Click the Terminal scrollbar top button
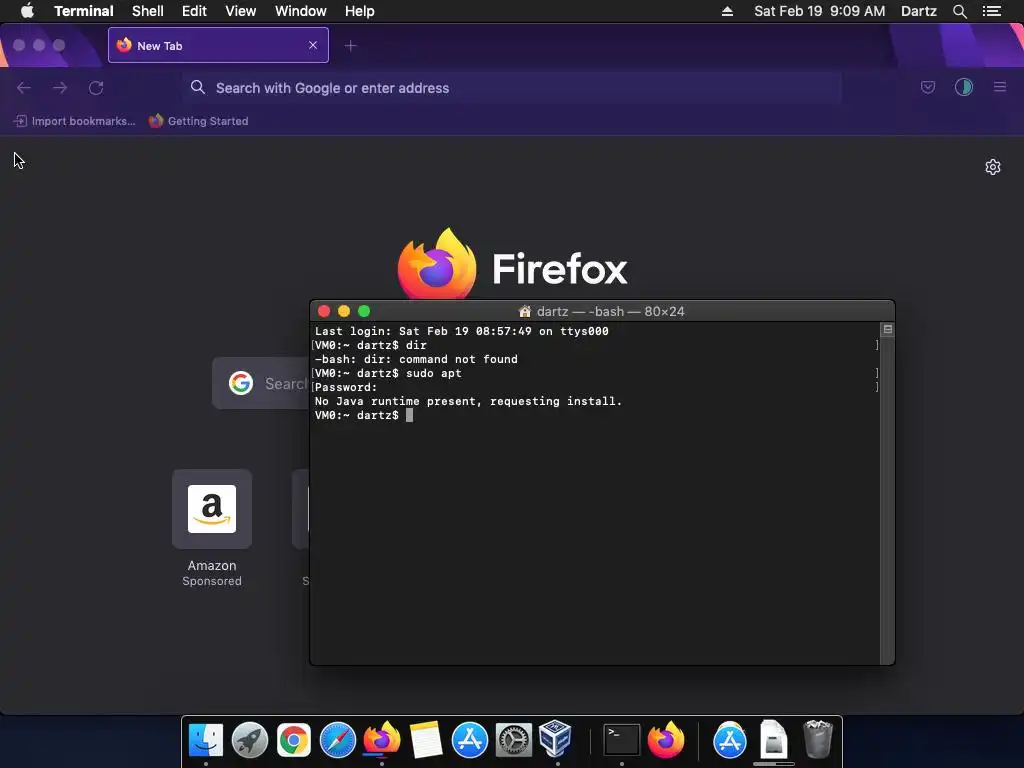Viewport: 1024px width, 768px height. click(887, 329)
